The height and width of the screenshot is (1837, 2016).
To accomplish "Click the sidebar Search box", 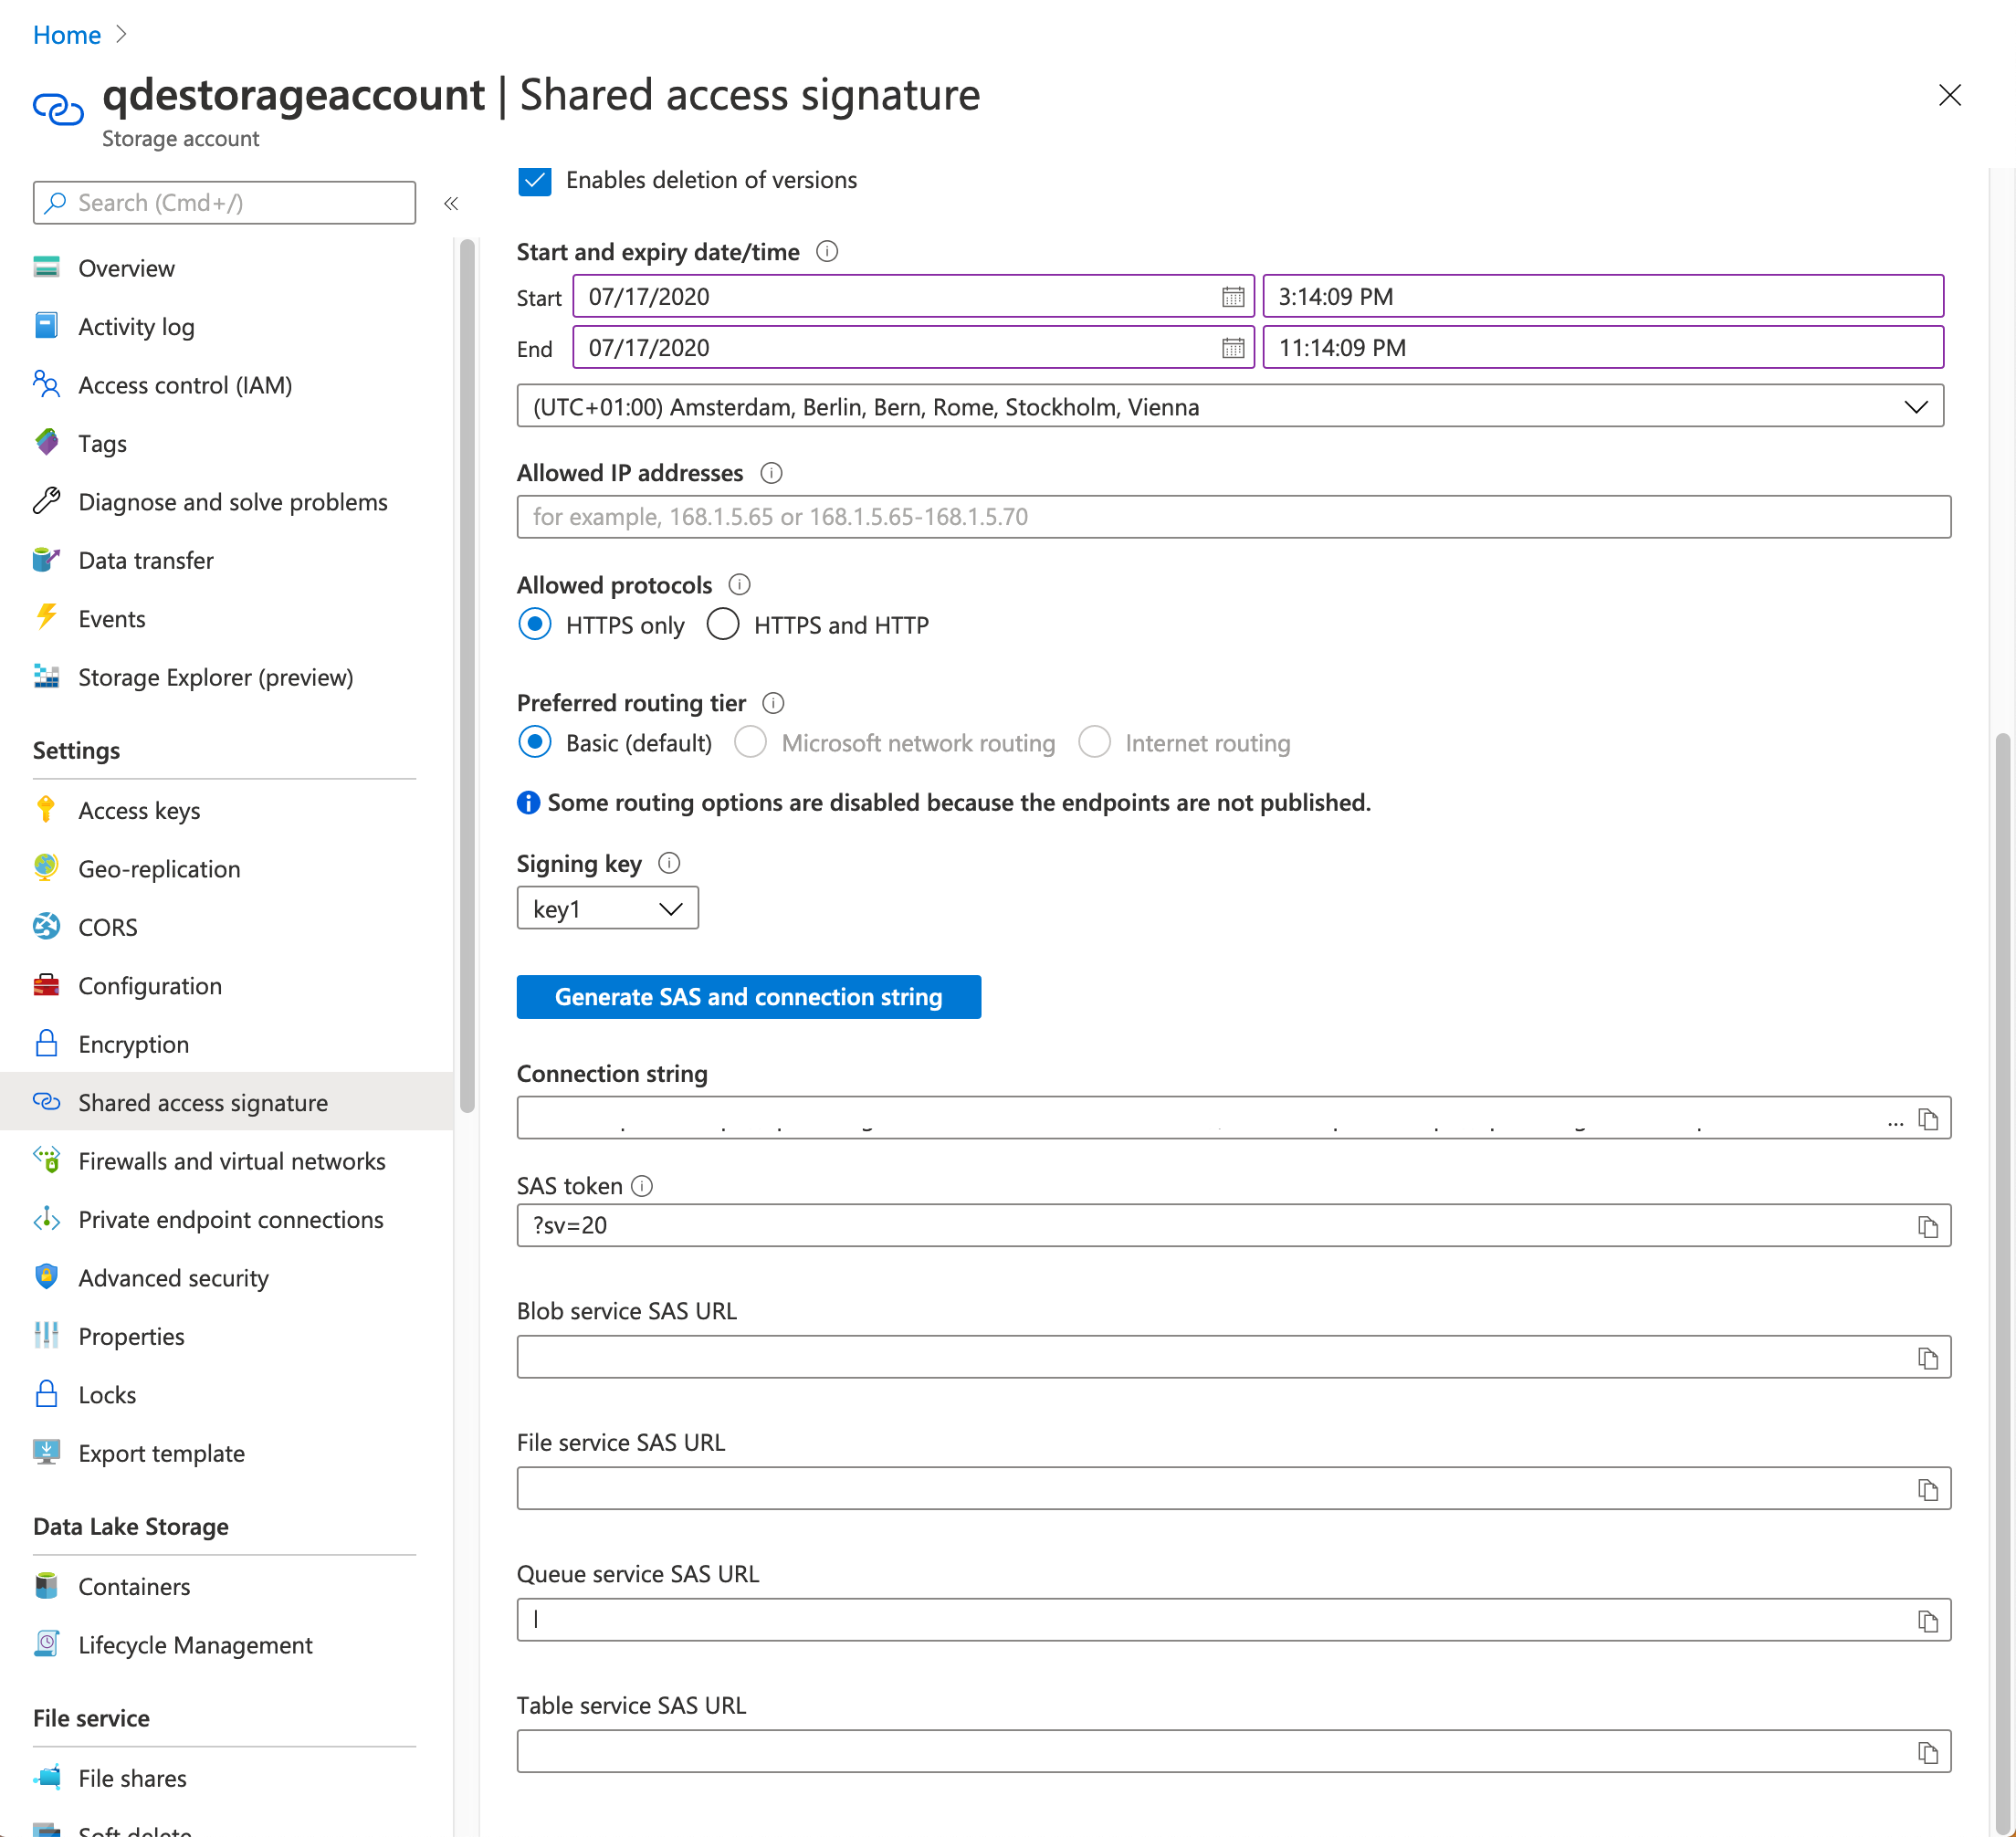I will (x=224, y=203).
